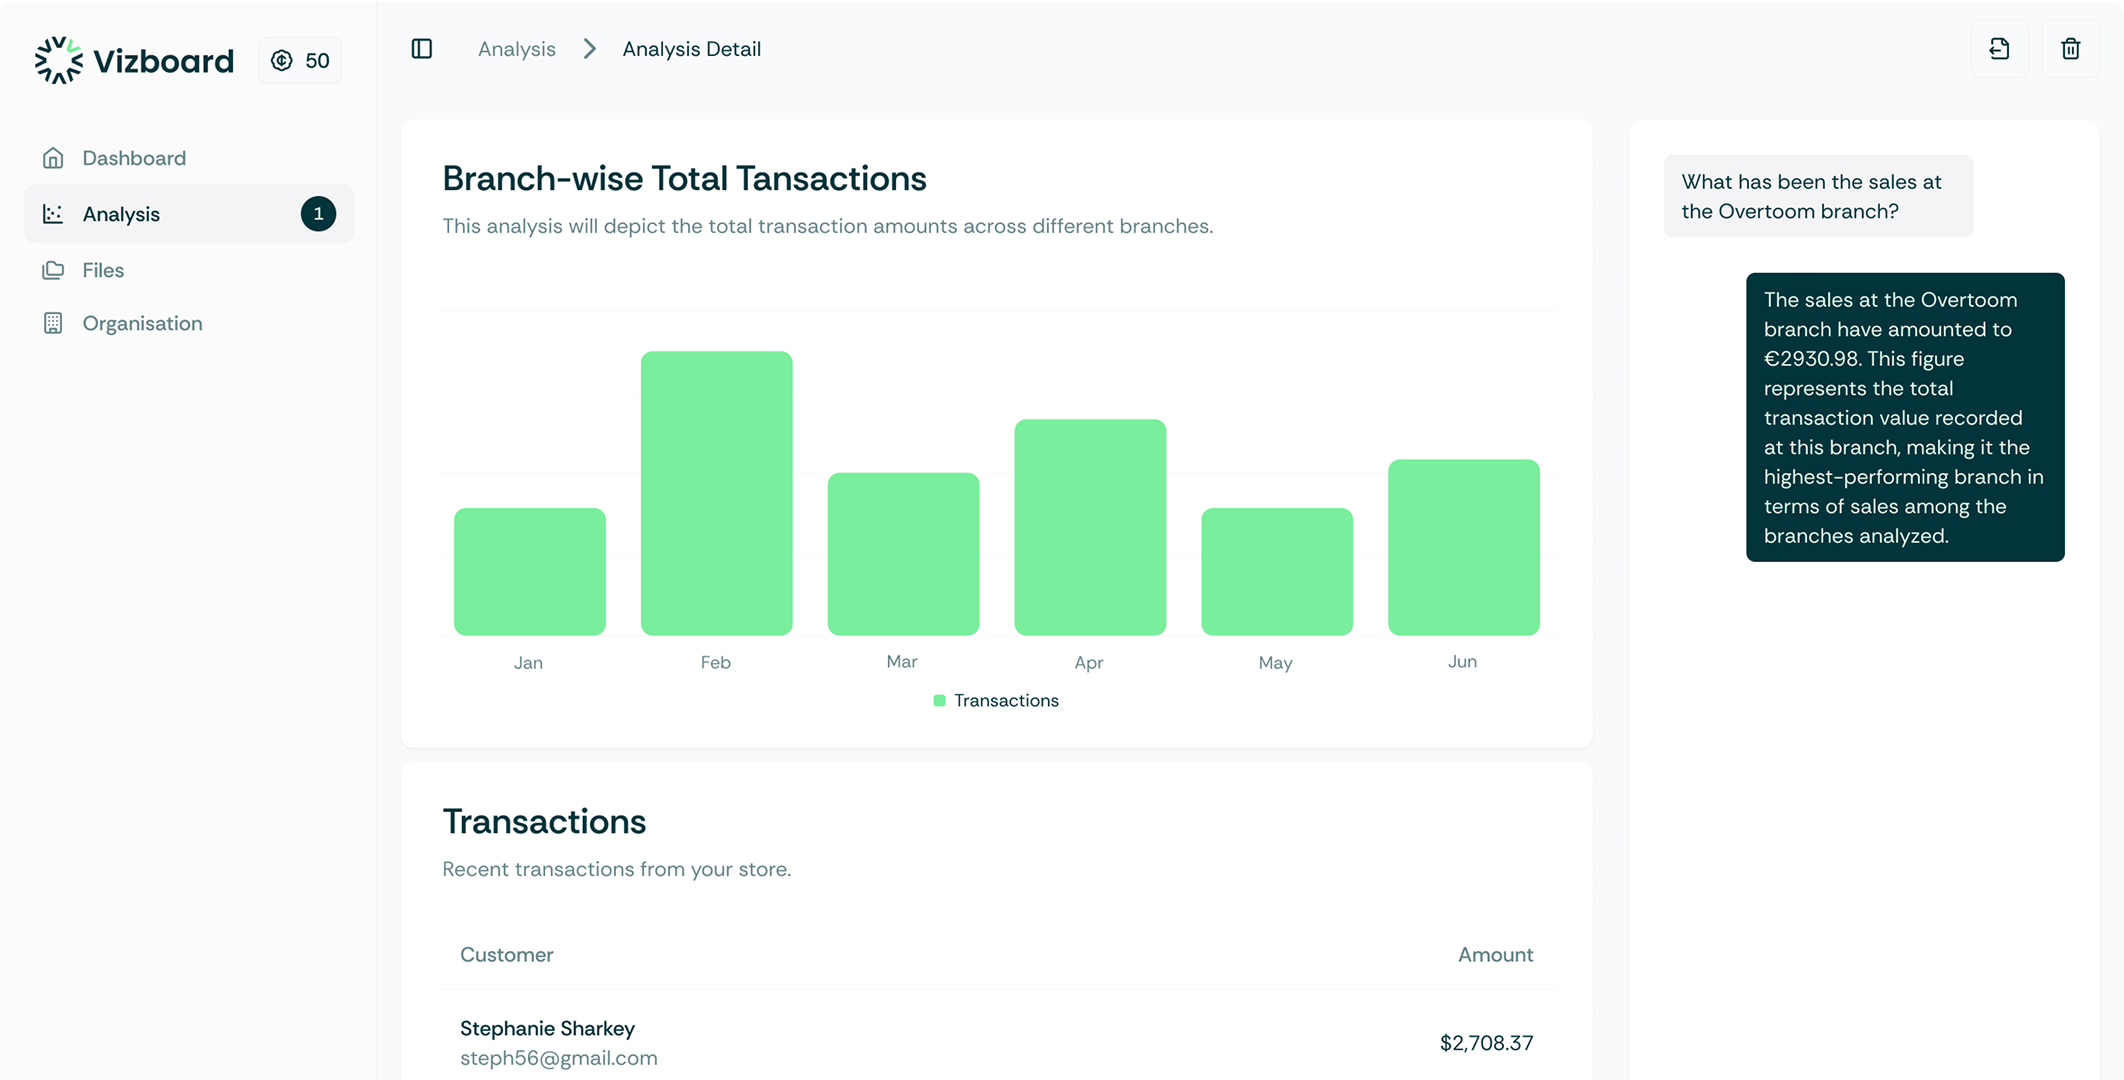Click Stephanie Sharkey's transaction row
This screenshot has height=1080, width=2124.
point(996,1042)
